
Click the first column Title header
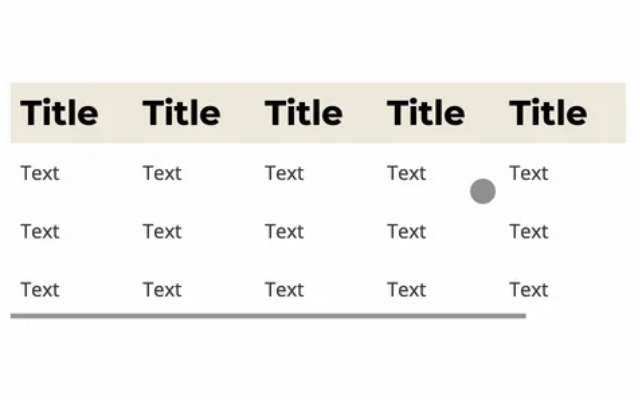[59, 113]
